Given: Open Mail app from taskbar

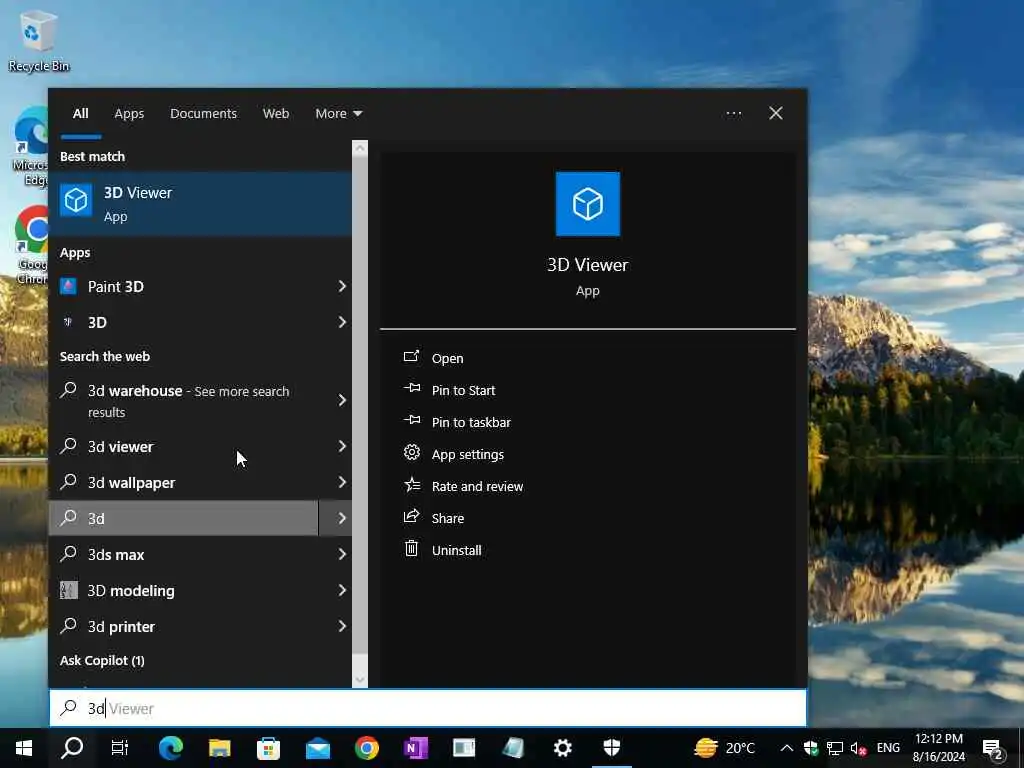Looking at the screenshot, I should pos(318,748).
